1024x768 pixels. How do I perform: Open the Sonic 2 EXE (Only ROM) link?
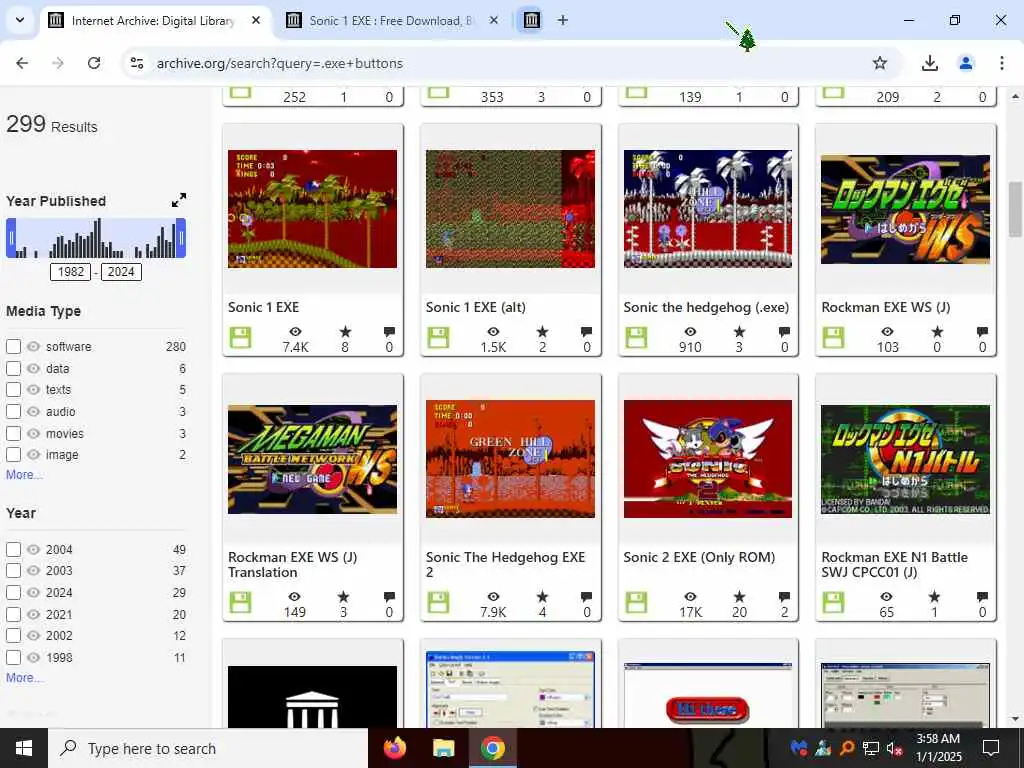coord(699,557)
